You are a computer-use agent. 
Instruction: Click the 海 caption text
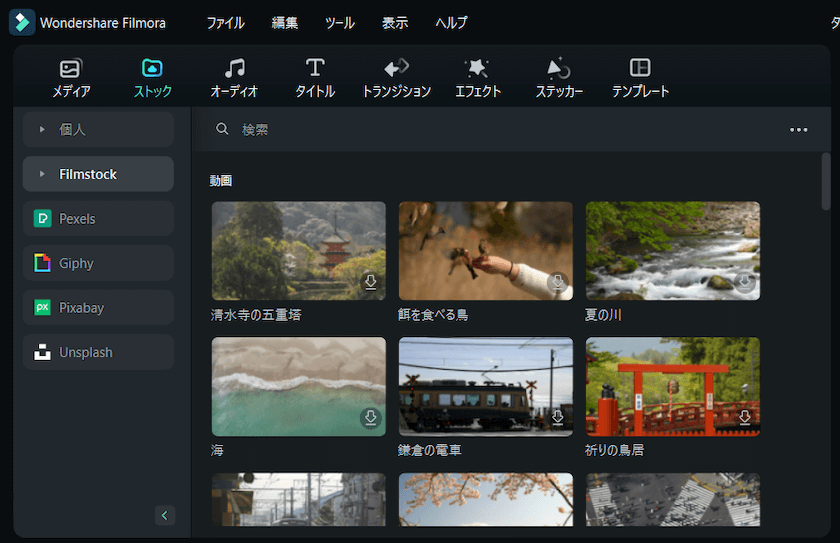coord(217,450)
